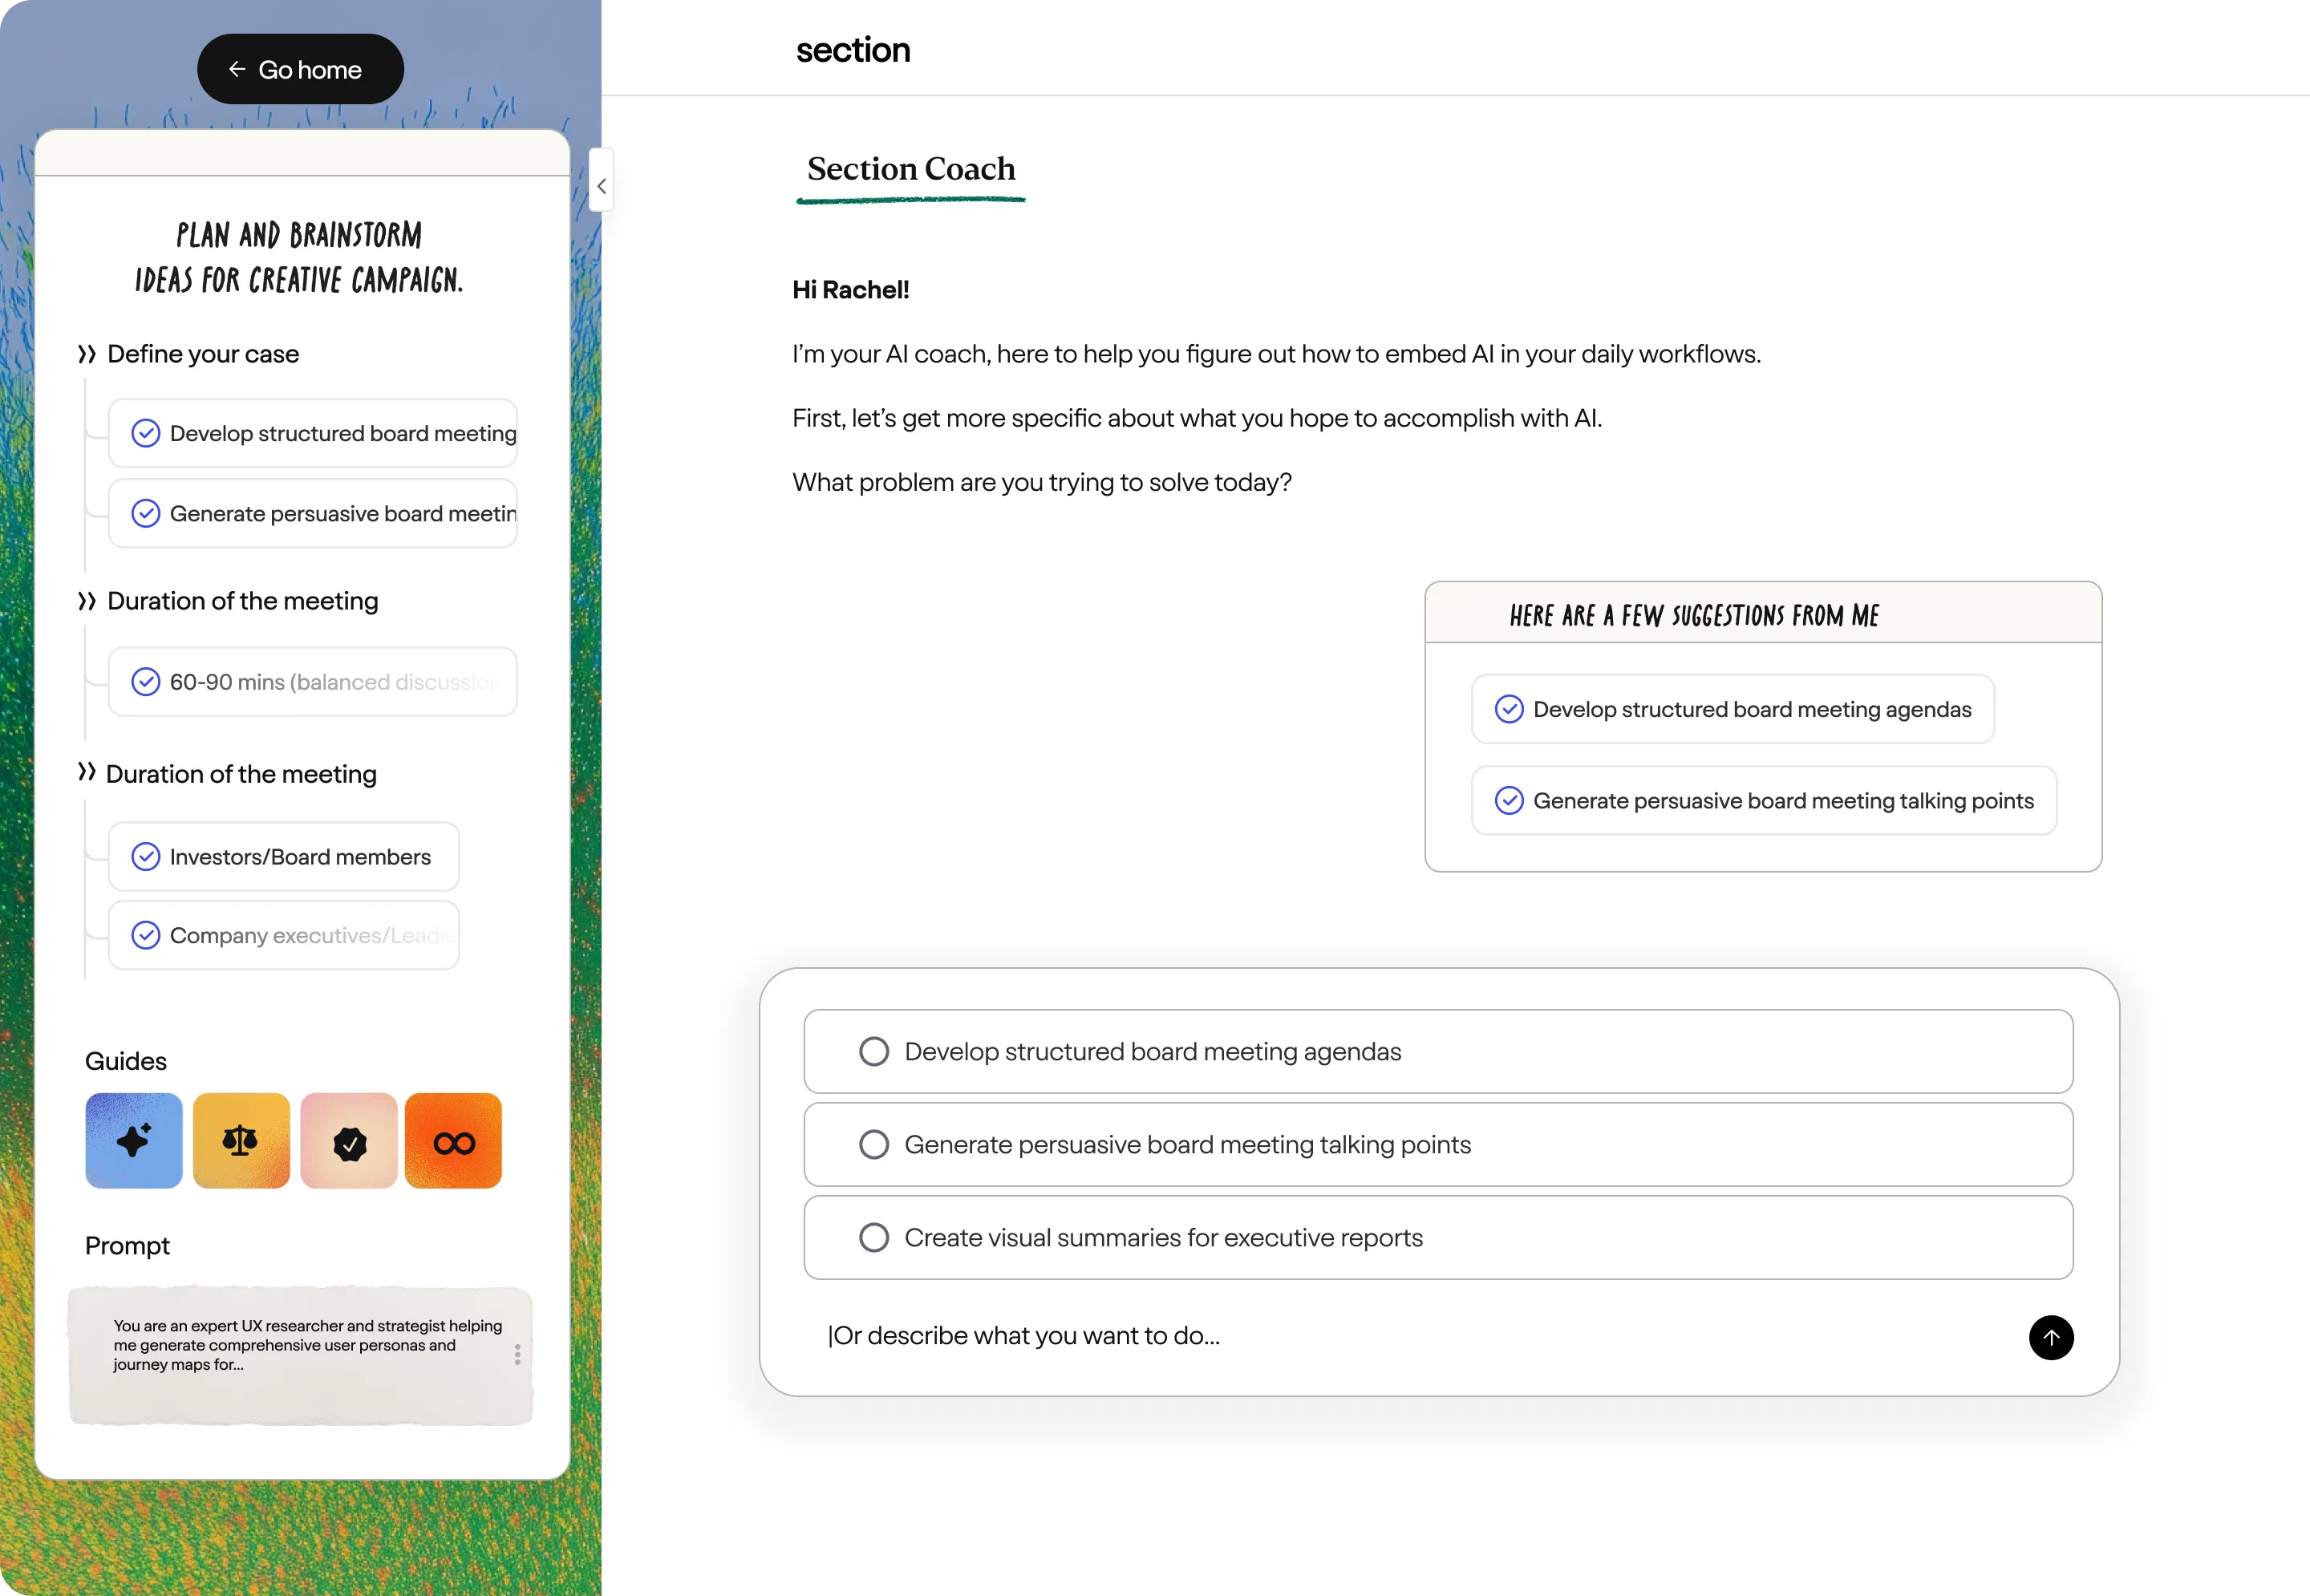Screen dimensions: 2310x1596
Task: Click suggested Develop structured board meeting agendas chip
Action: [1732, 709]
